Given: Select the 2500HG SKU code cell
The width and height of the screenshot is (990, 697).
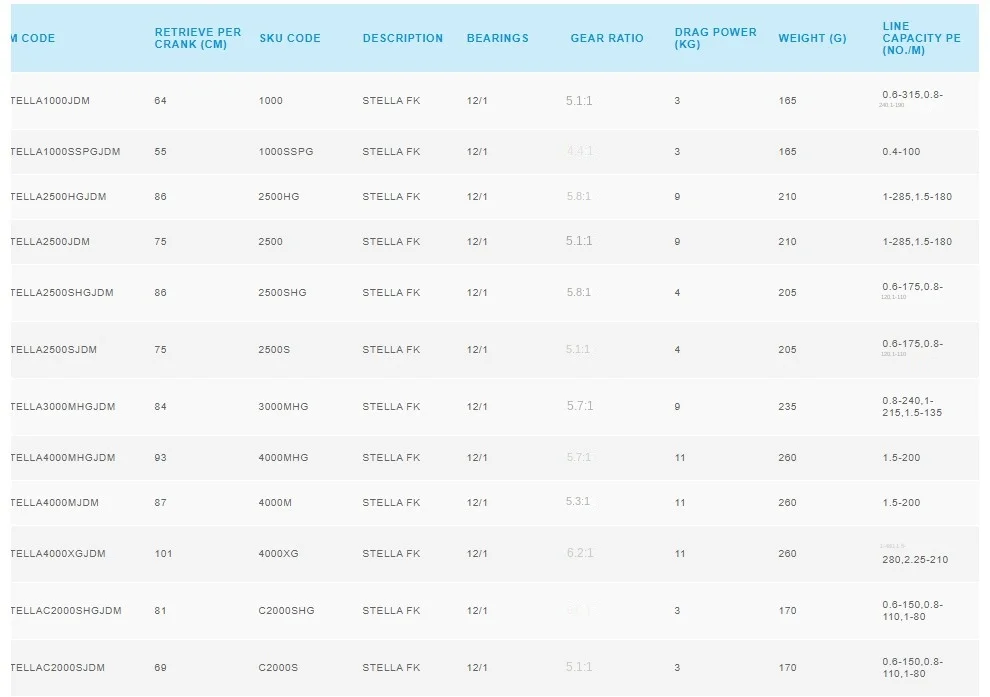Looking at the screenshot, I should pyautogui.click(x=278, y=197).
